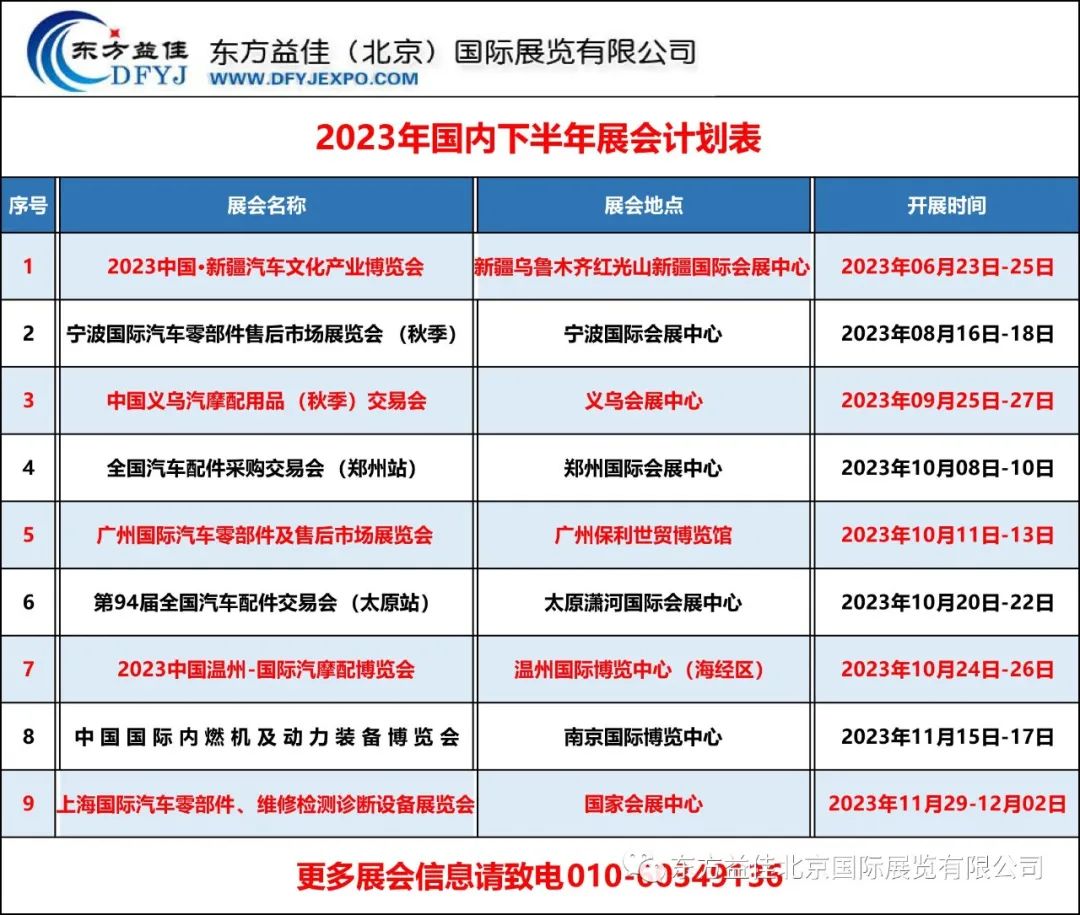Click serial number 8 of the 南京 row

28,737
